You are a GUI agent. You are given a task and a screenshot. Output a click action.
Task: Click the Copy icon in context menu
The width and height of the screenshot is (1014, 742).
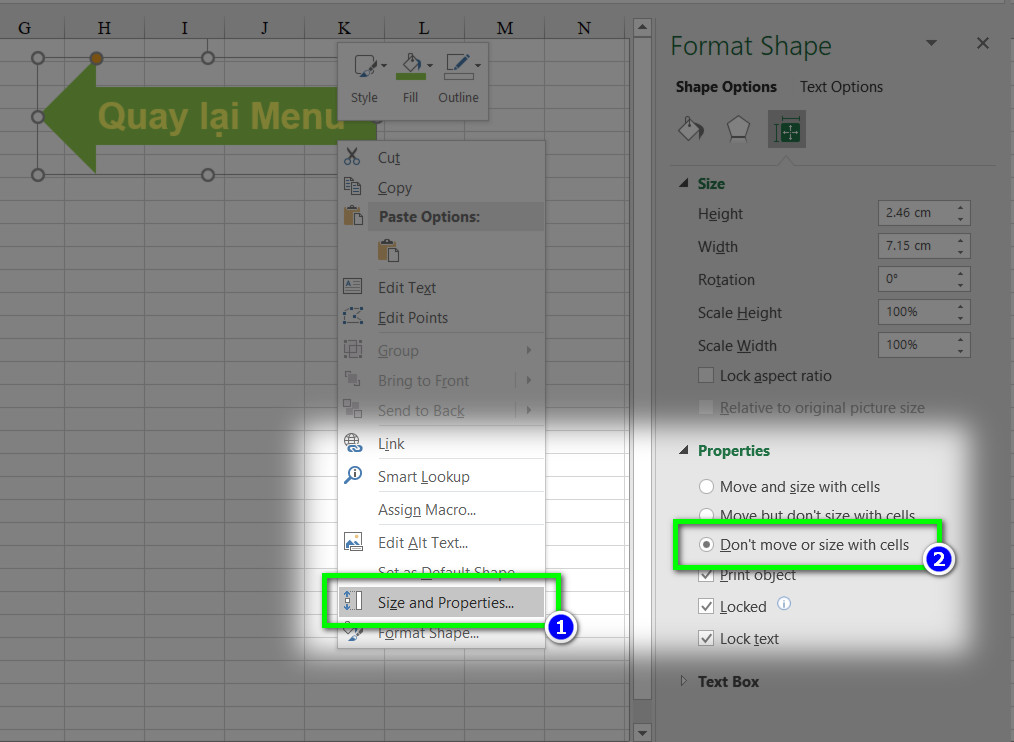click(352, 186)
